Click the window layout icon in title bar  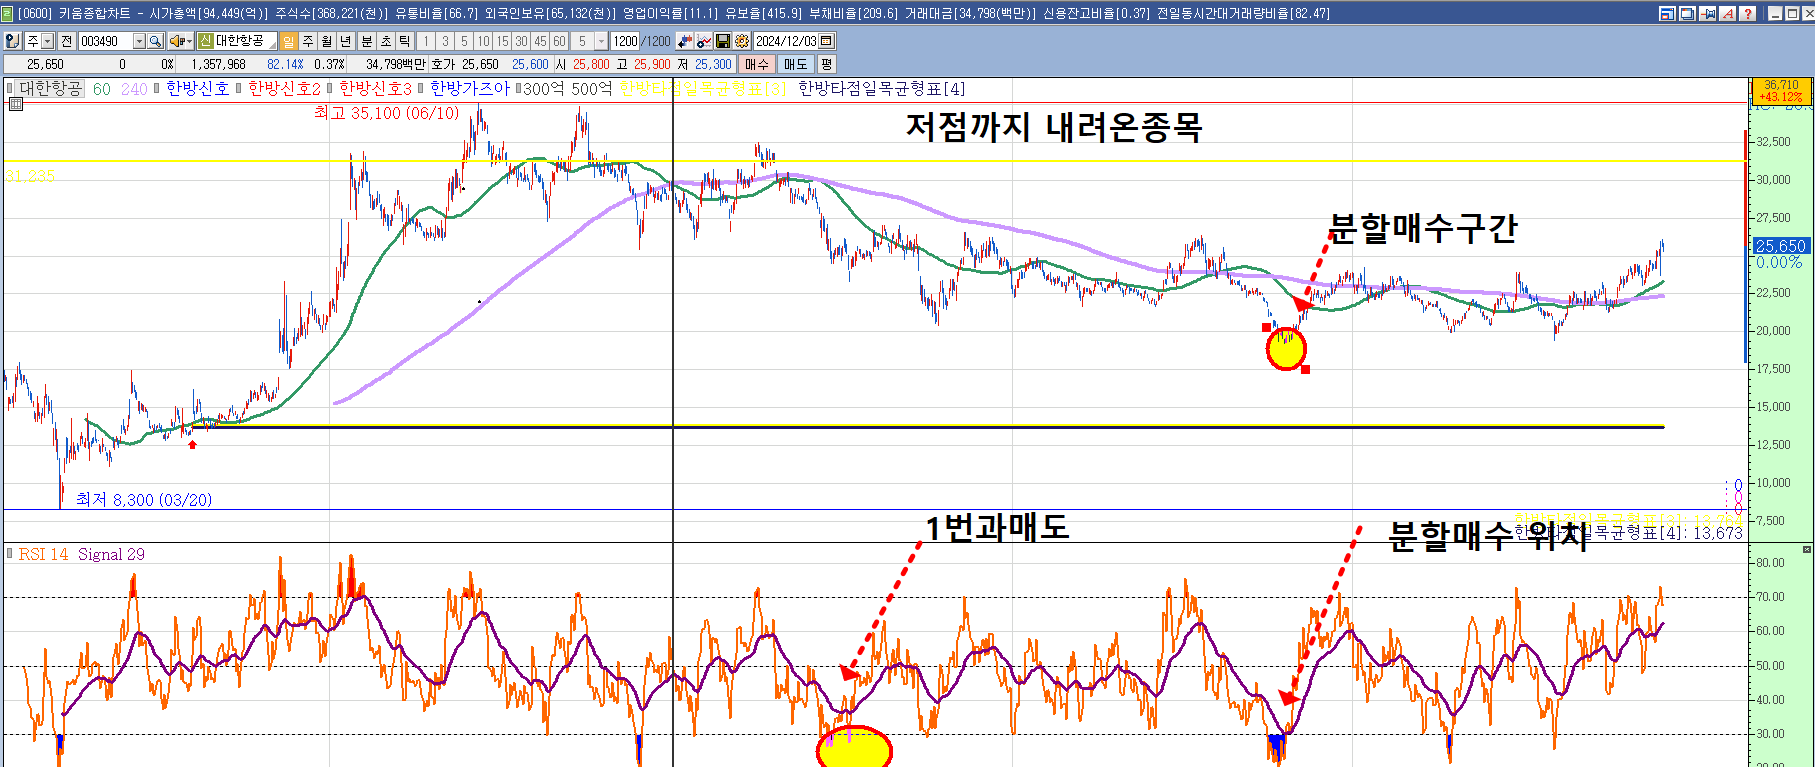coord(1666,13)
